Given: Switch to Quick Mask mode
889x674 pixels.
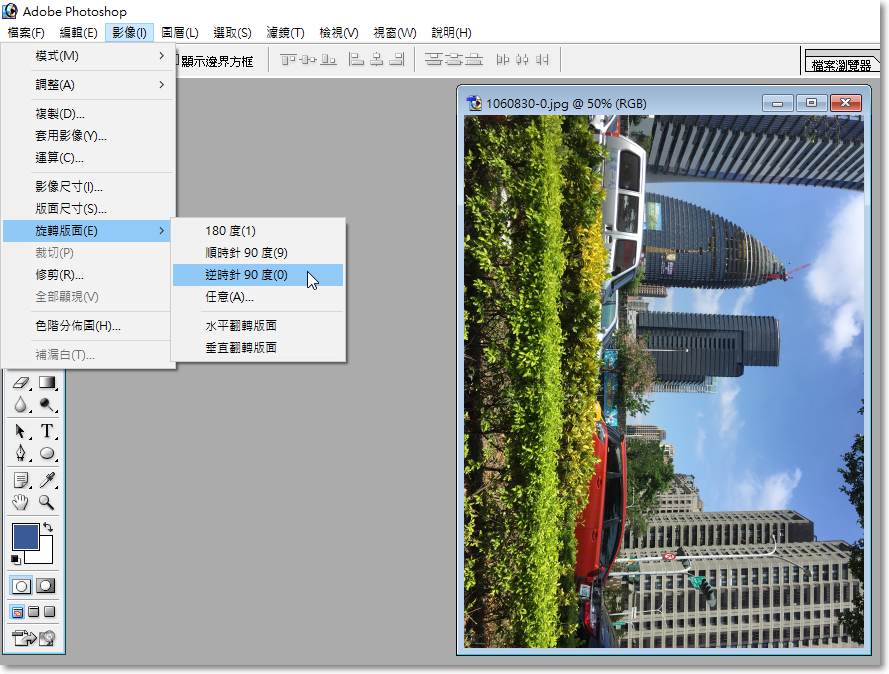Looking at the screenshot, I should coord(46,586).
